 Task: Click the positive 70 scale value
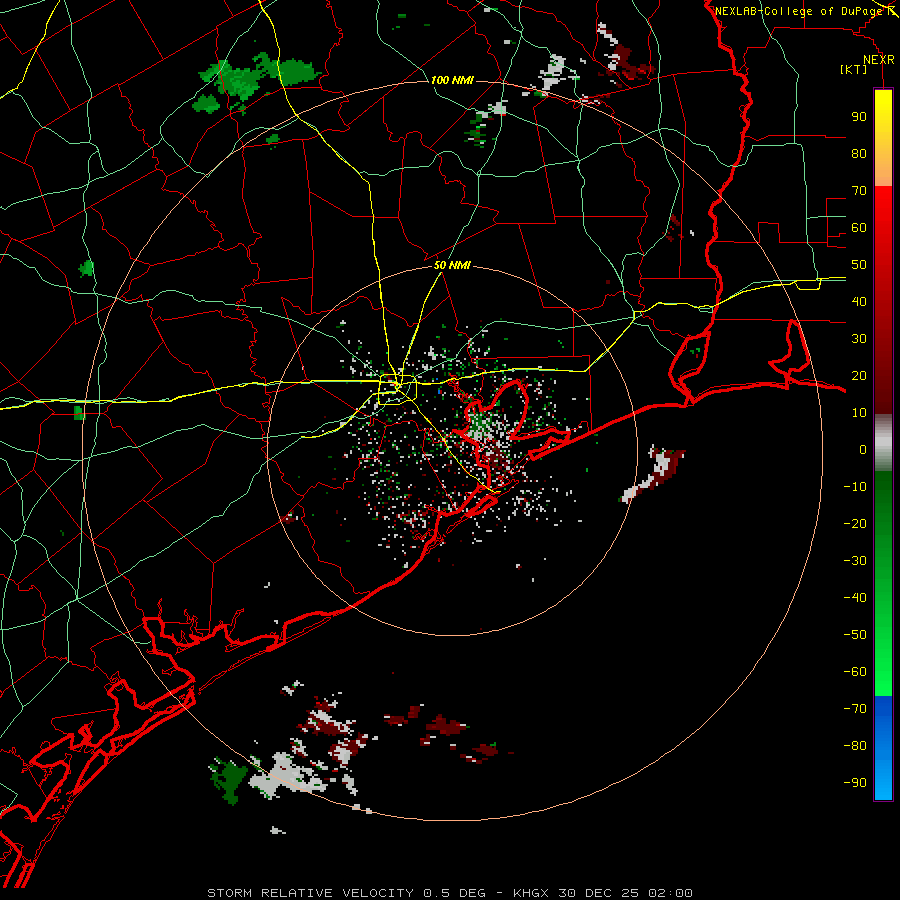click(859, 191)
